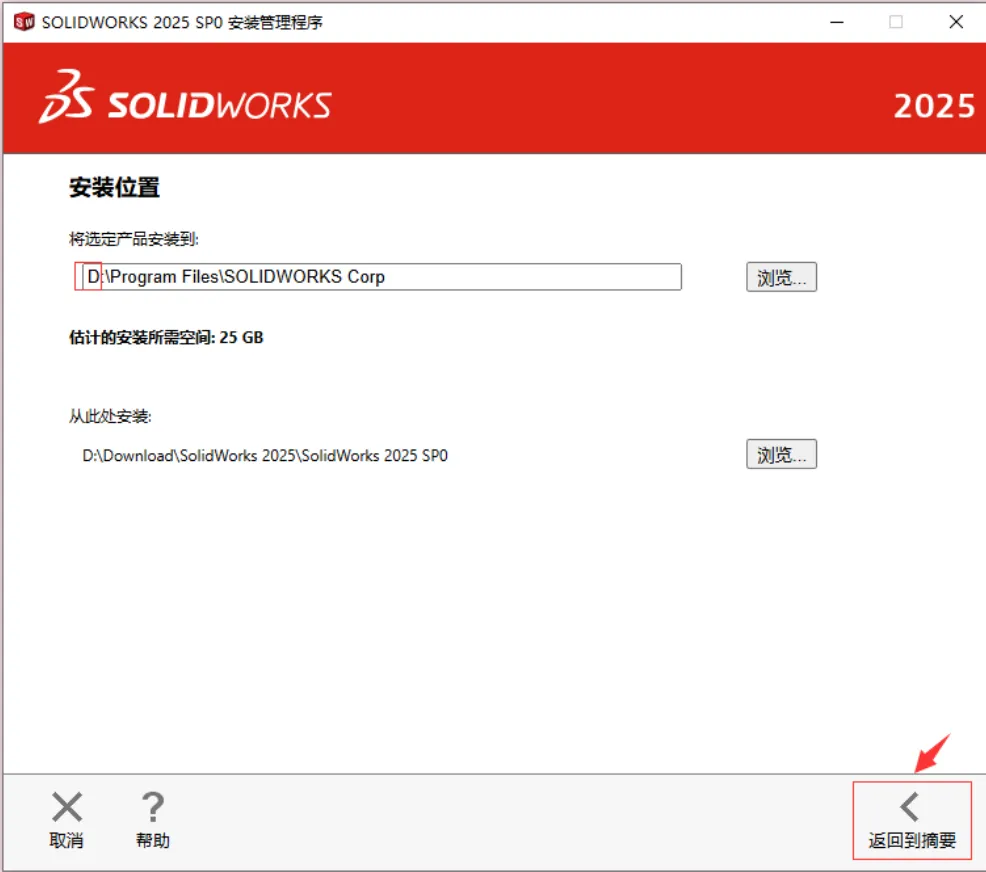
Task: Click the 2025 version text in banner
Action: 934,106
